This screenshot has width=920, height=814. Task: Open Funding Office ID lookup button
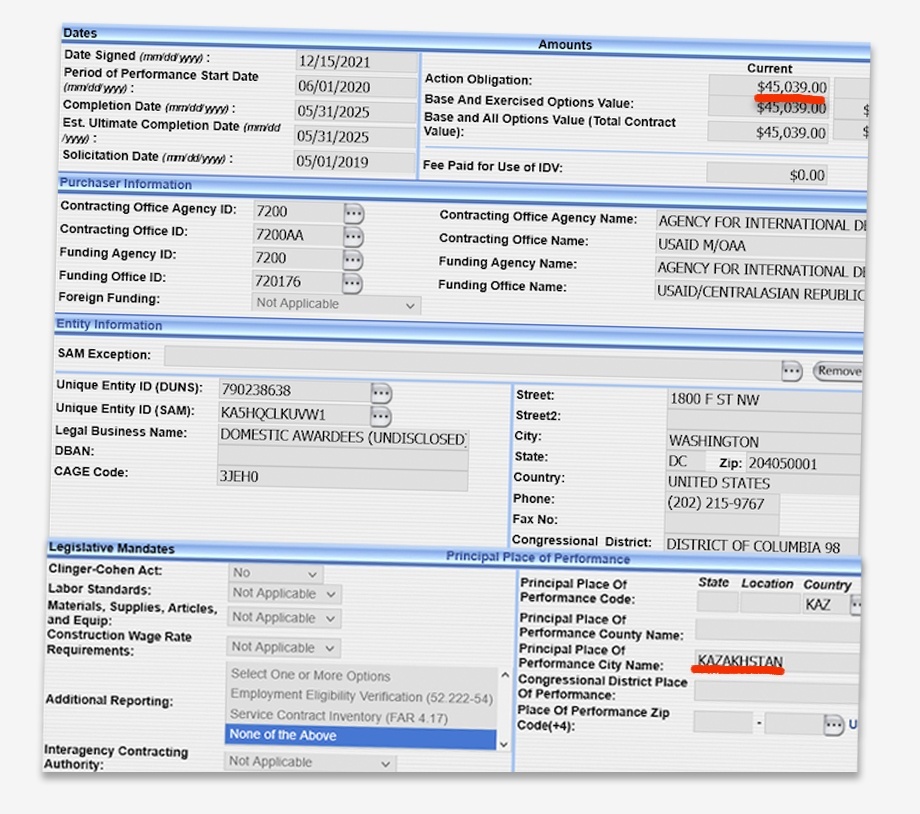click(354, 282)
